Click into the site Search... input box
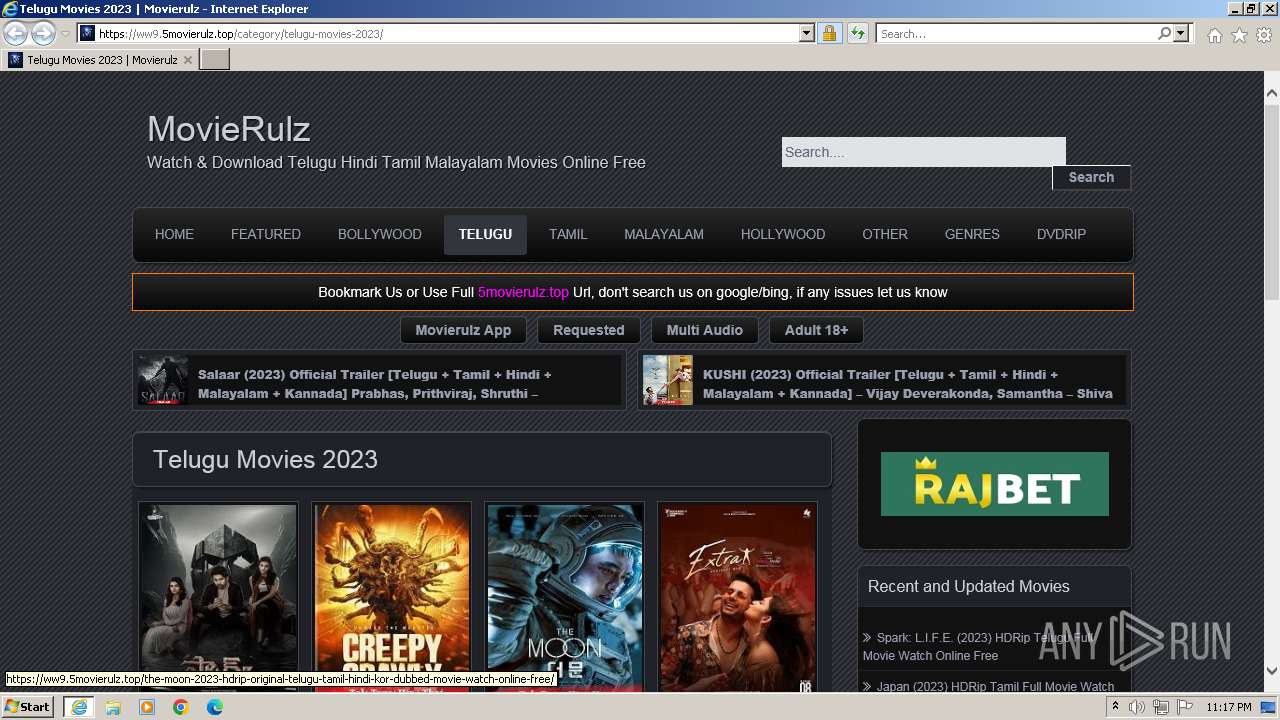Image resolution: width=1280 pixels, height=720 pixels. click(923, 152)
